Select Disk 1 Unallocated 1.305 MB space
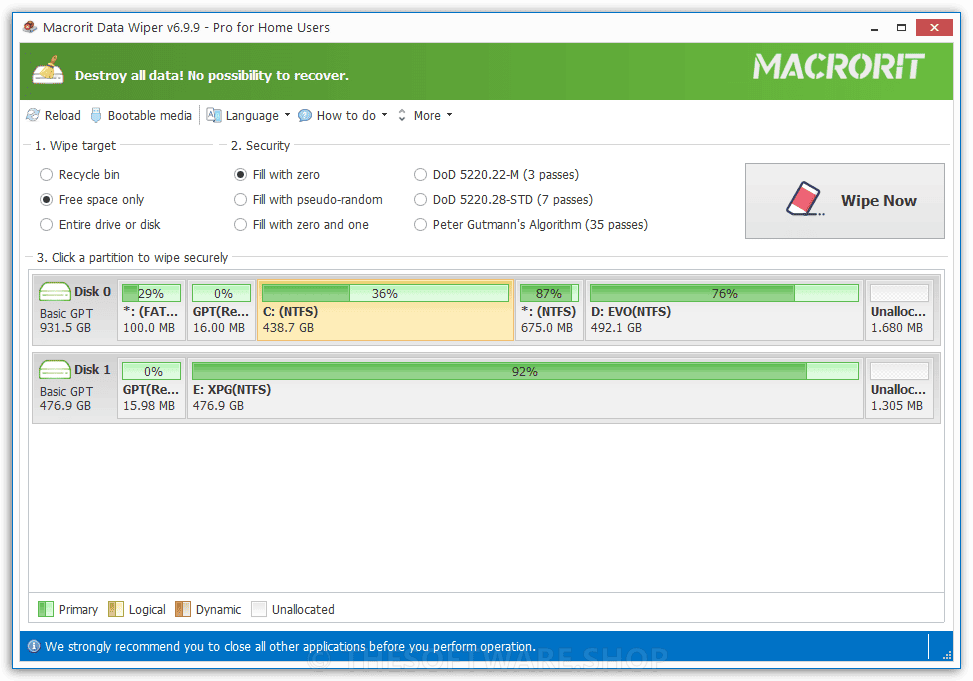 coord(899,388)
